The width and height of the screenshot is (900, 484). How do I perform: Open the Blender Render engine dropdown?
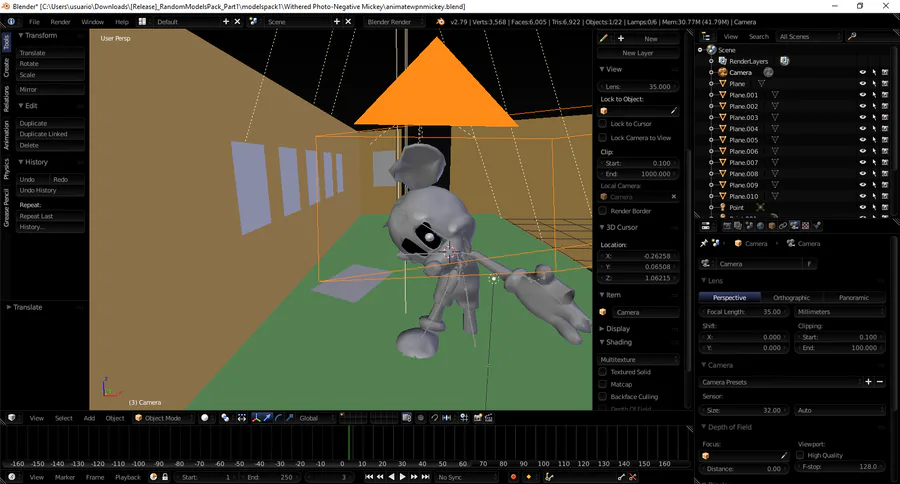(394, 22)
